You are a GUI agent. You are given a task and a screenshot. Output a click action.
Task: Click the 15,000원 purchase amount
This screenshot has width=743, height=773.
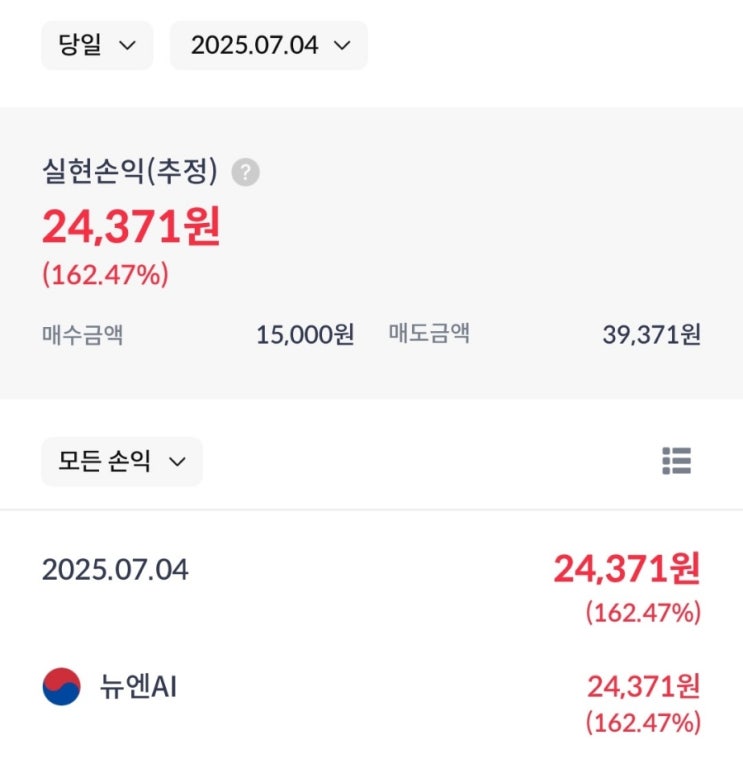pos(305,335)
